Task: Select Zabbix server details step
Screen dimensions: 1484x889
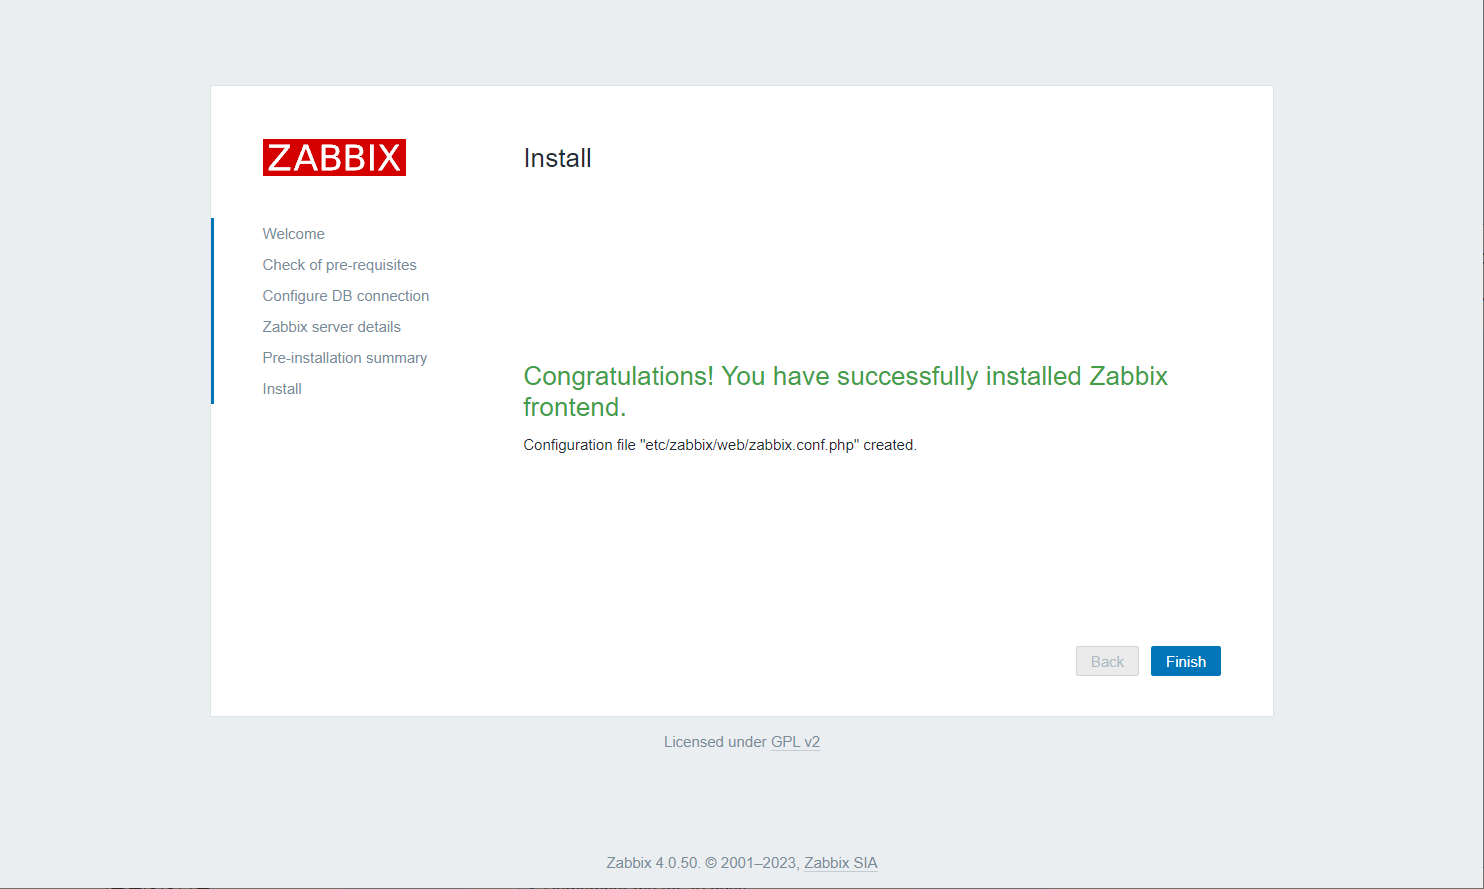Action: (331, 327)
